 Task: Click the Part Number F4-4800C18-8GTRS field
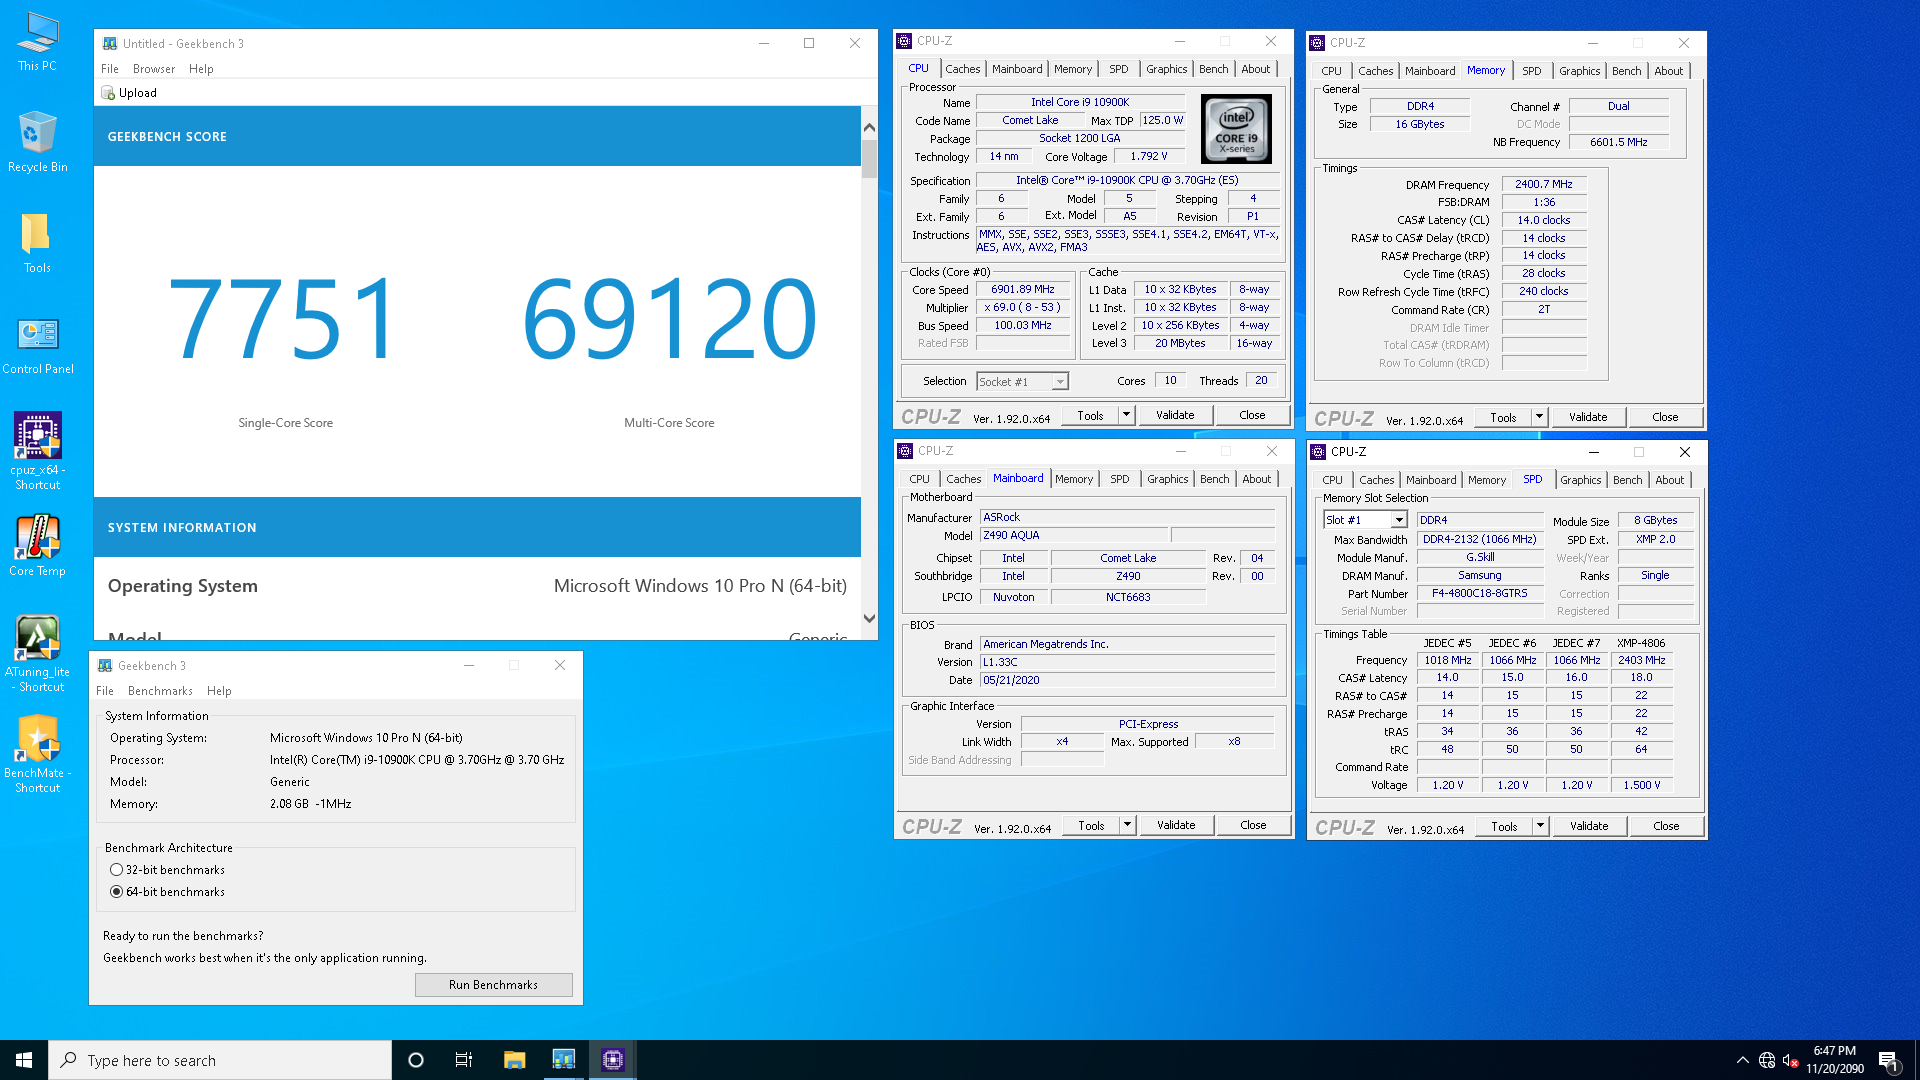(x=1480, y=594)
